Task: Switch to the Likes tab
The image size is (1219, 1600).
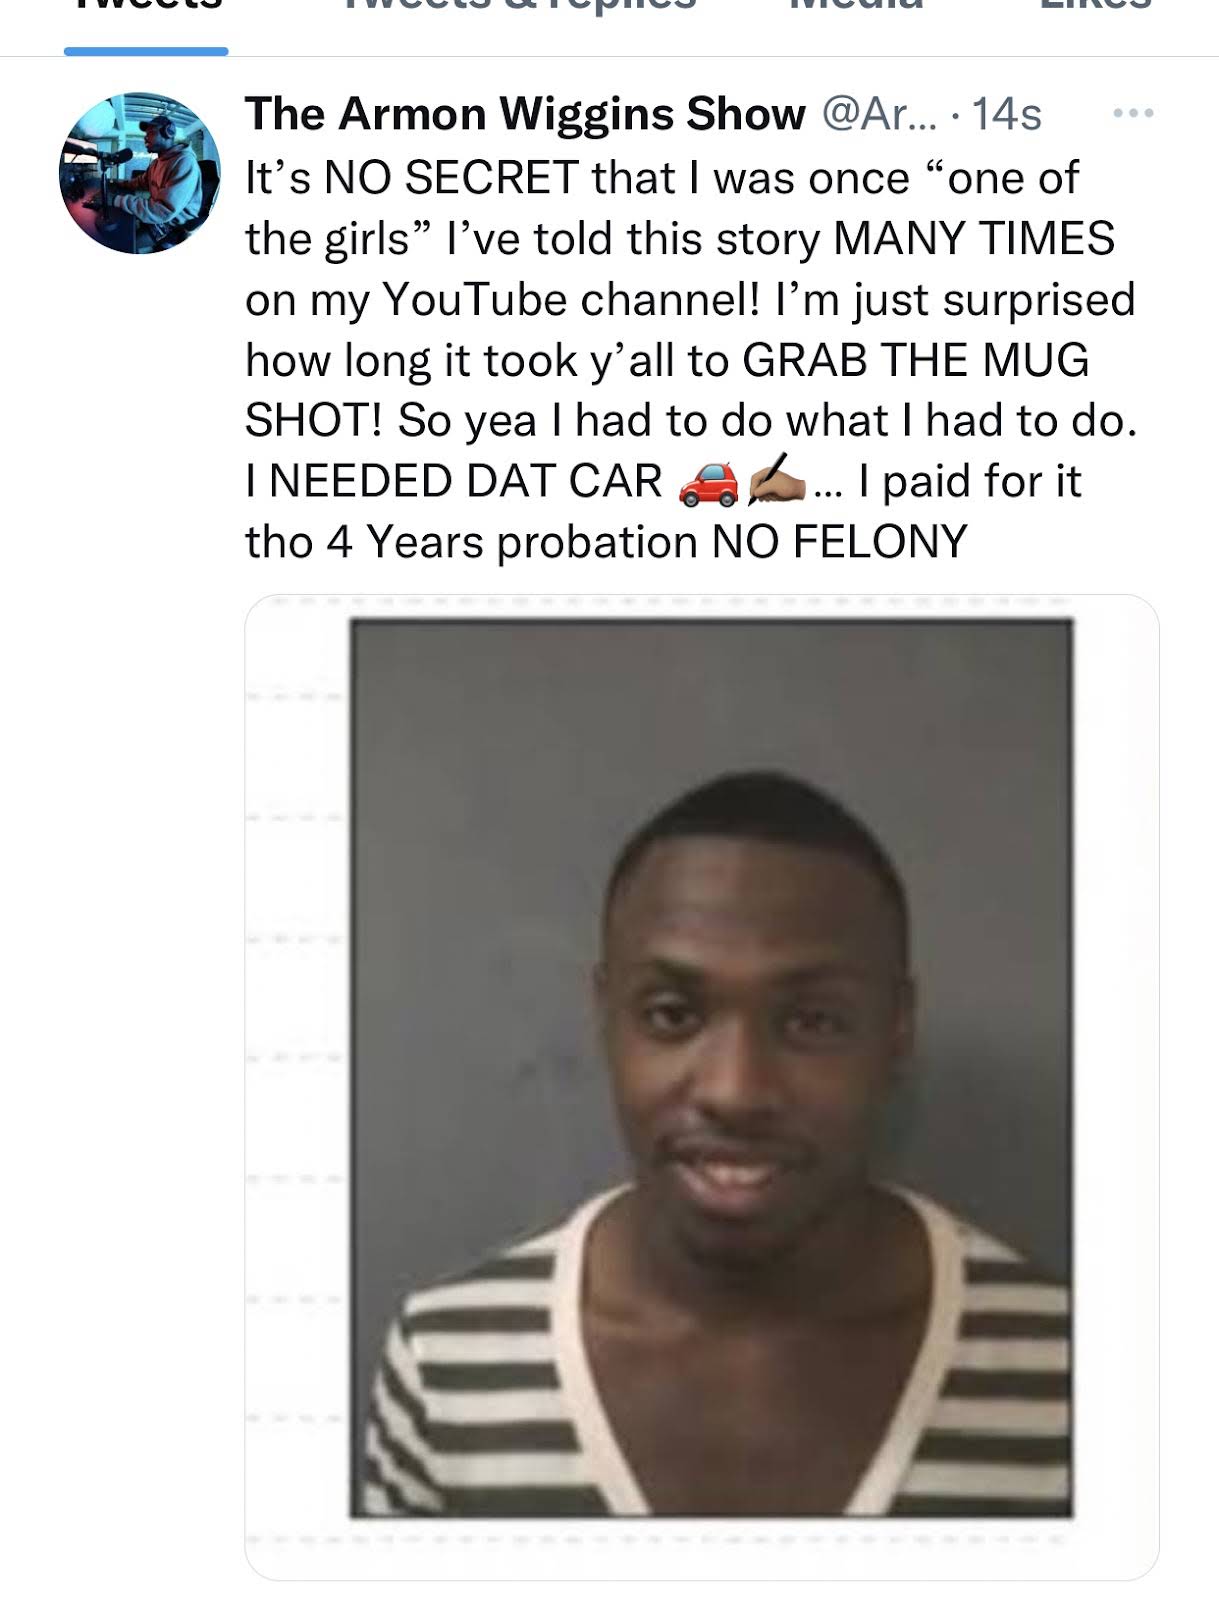Action: point(1096,6)
